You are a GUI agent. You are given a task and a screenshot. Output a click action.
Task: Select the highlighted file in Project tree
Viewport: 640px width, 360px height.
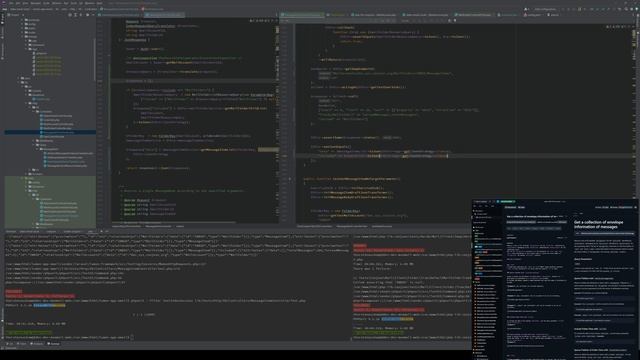coord(50,132)
